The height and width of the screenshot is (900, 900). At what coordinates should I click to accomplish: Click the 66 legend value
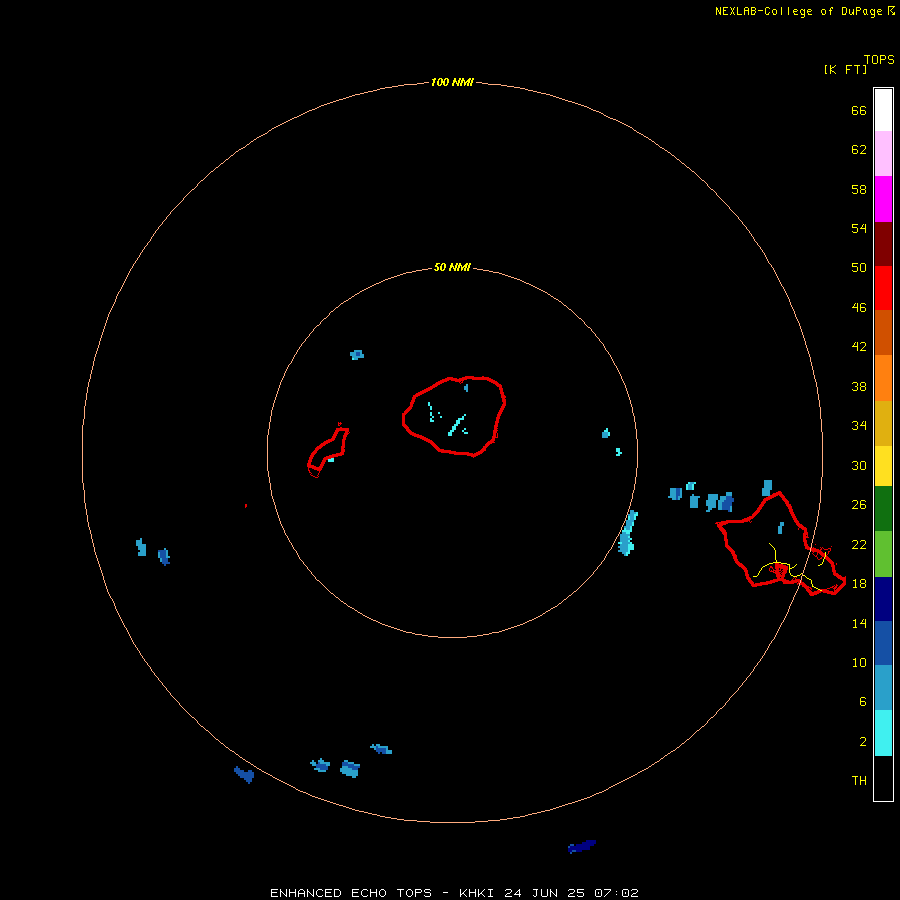point(859,110)
